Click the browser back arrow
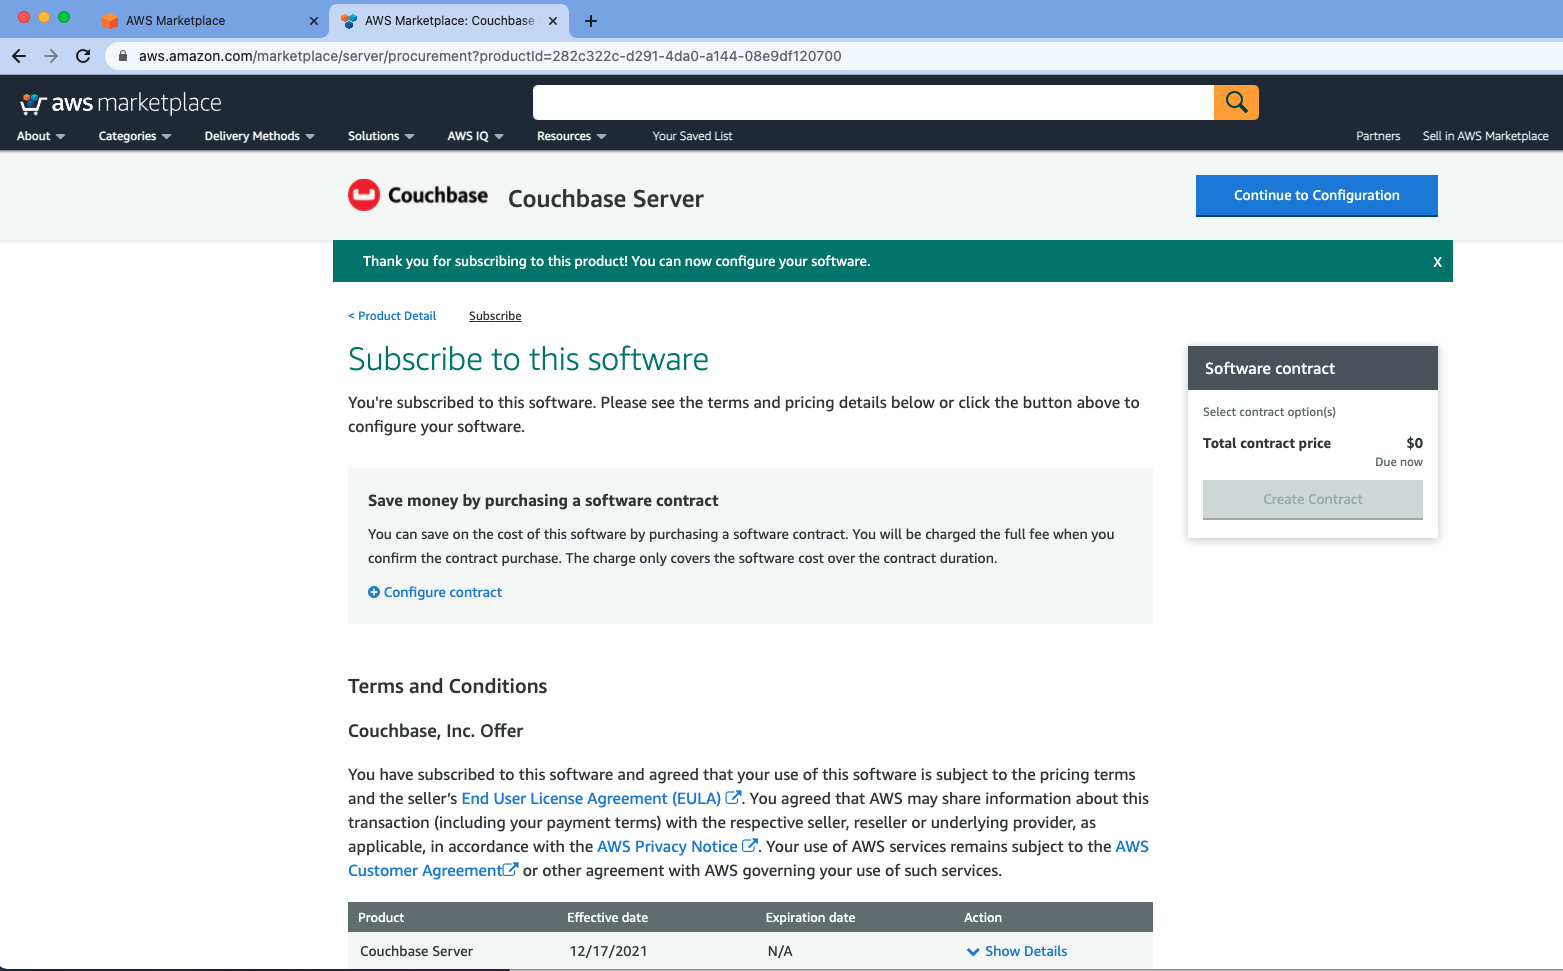The width and height of the screenshot is (1563, 971). pos(18,56)
